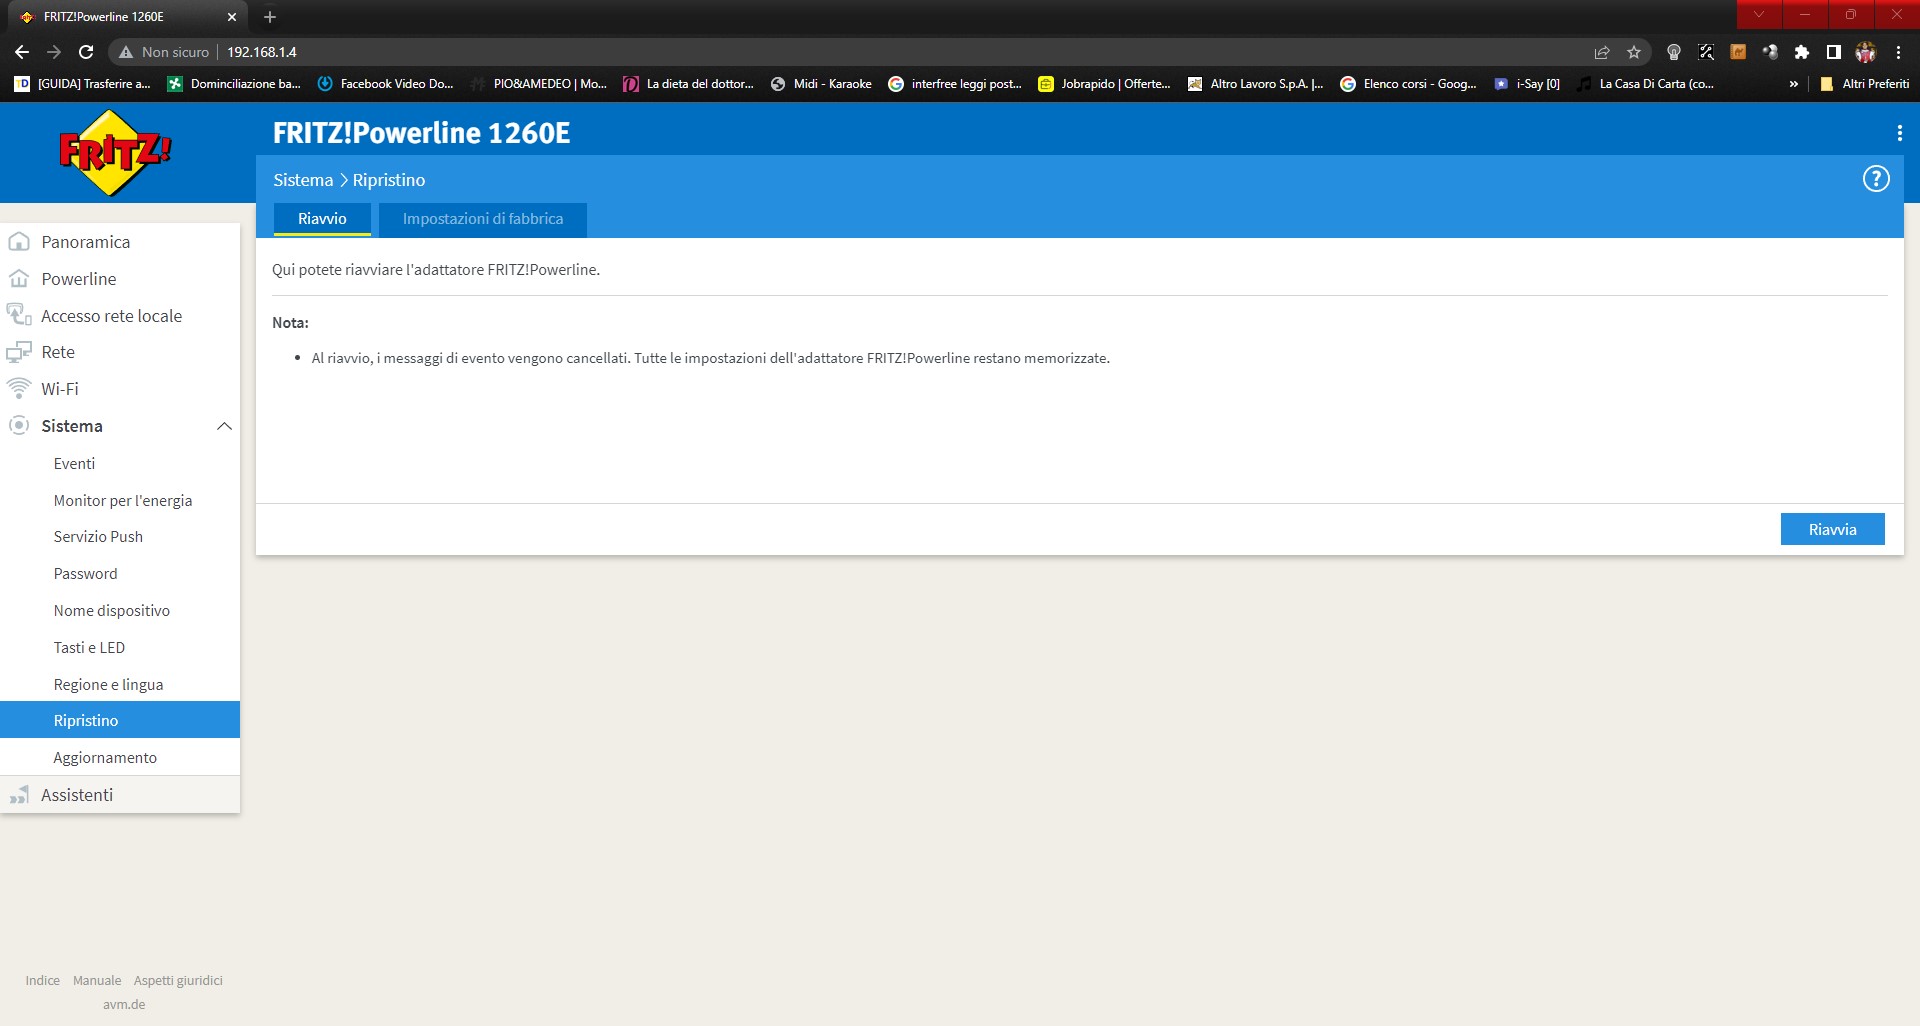Switch to Impostazioni di fabbrica tab
The image size is (1920, 1026).
[483, 219]
